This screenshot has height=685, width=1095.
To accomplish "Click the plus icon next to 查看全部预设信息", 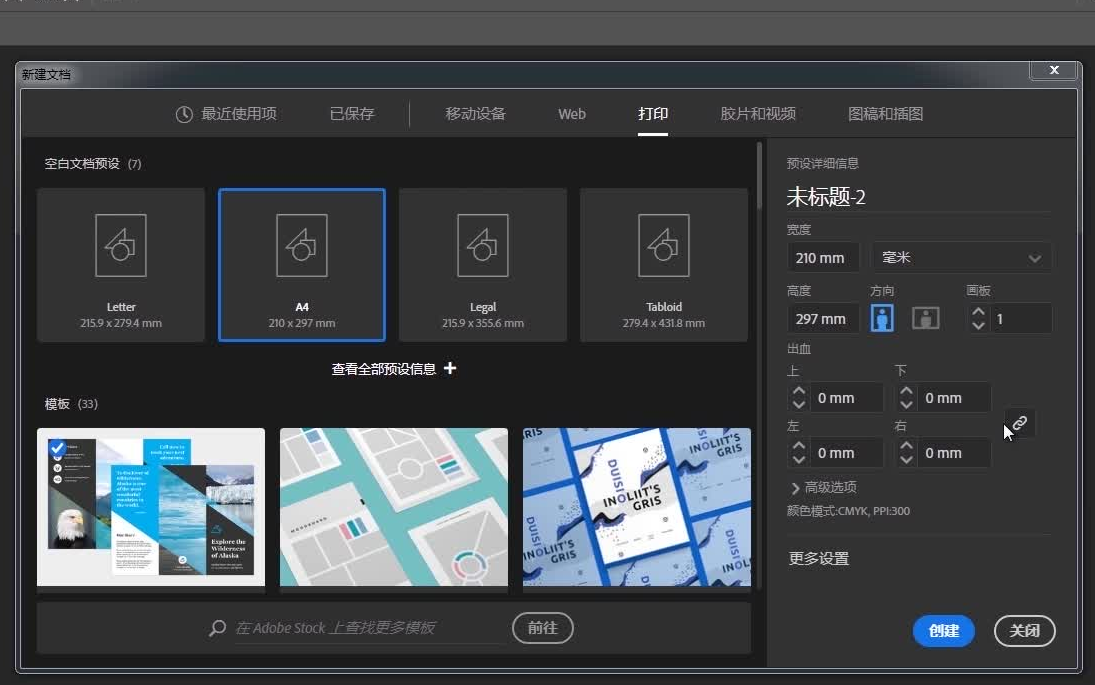I will click(450, 368).
